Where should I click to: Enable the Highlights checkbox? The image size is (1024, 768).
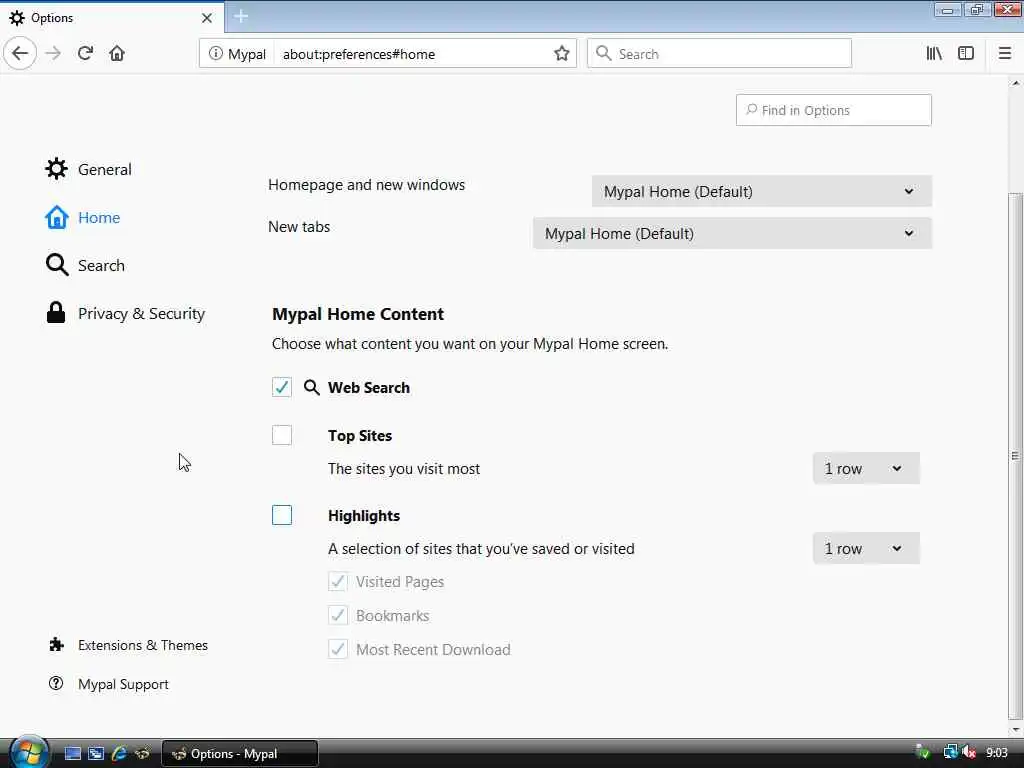(282, 515)
